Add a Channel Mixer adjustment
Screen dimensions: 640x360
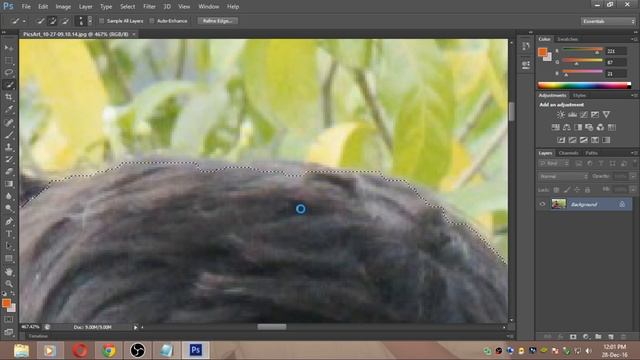600,127
